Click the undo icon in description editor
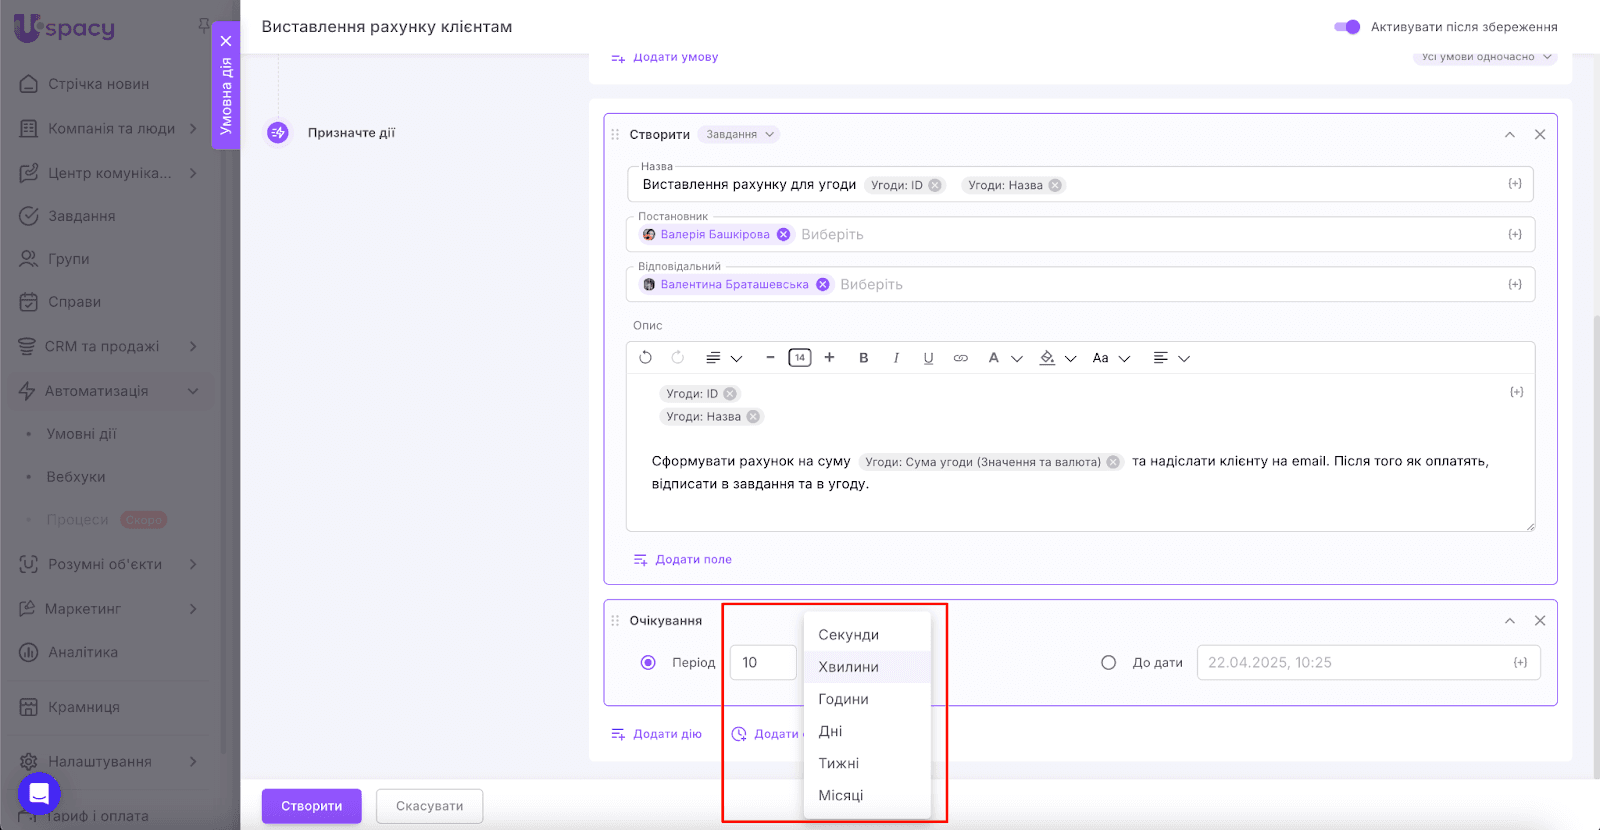The height and width of the screenshot is (830, 1600). 646,358
